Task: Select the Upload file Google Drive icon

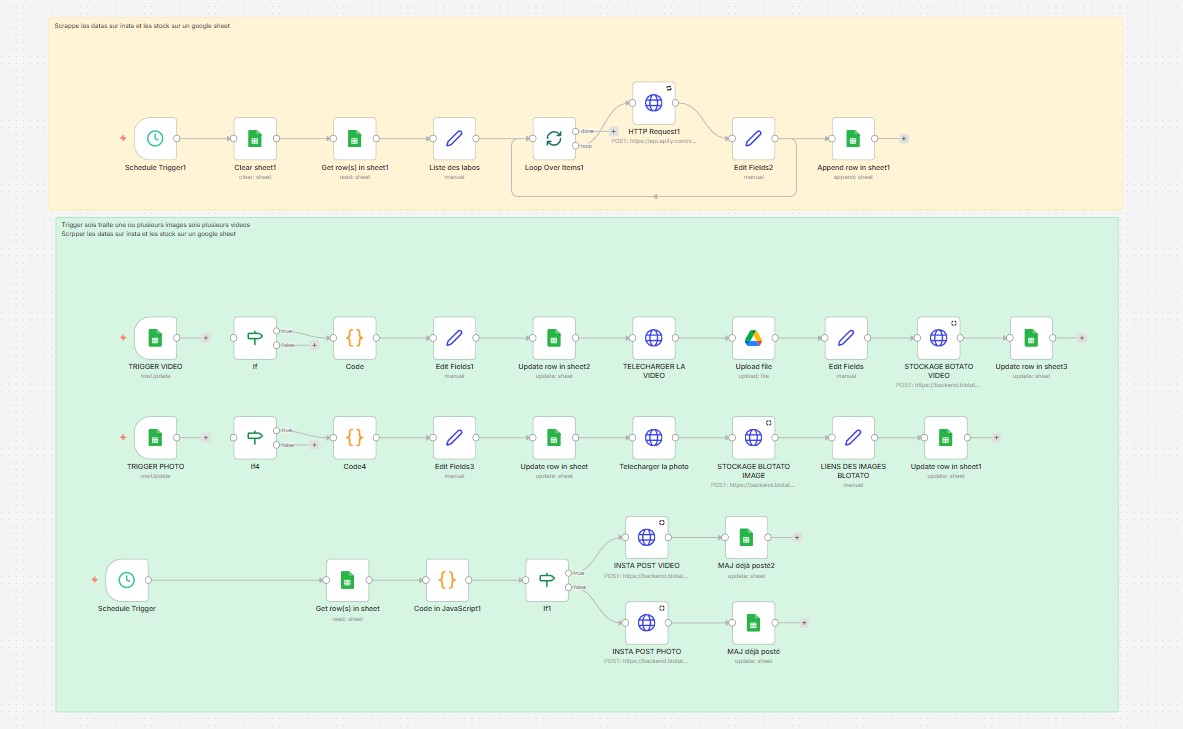Action: point(753,337)
